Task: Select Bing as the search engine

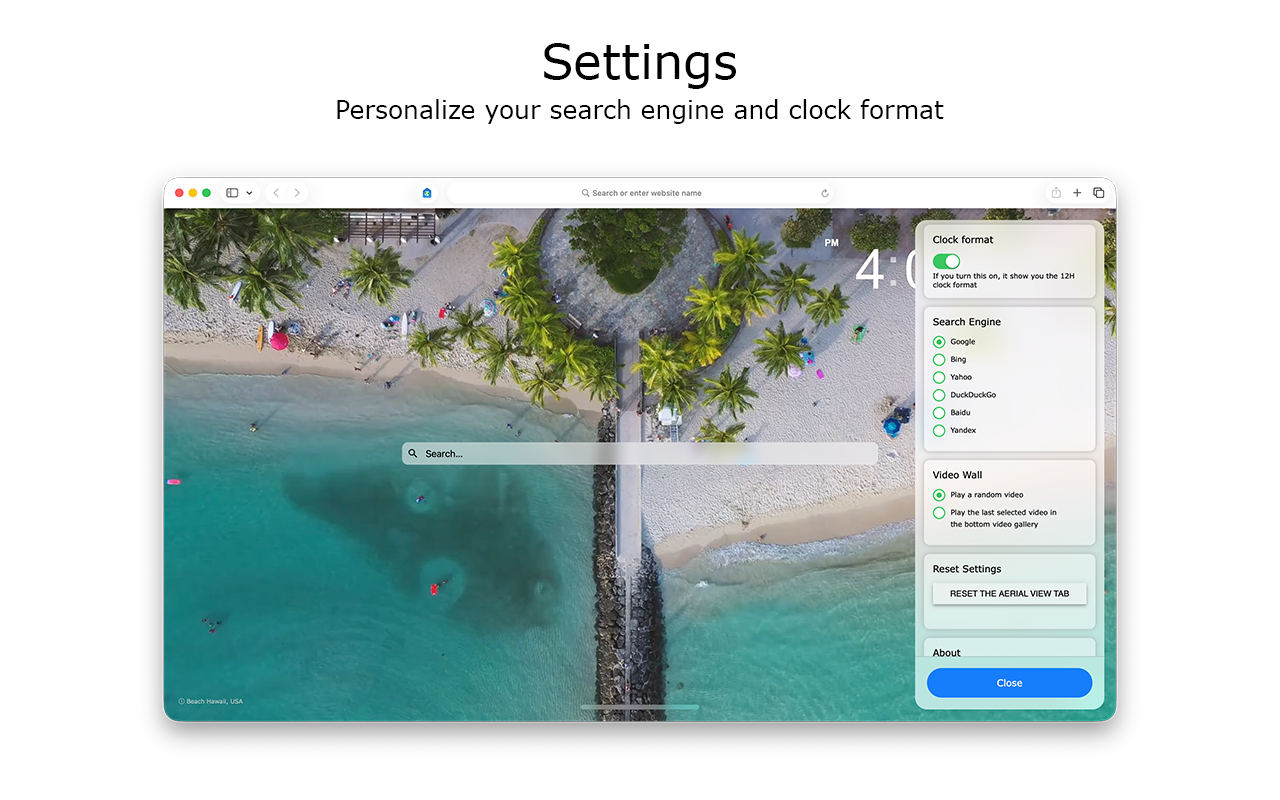Action: pos(939,359)
